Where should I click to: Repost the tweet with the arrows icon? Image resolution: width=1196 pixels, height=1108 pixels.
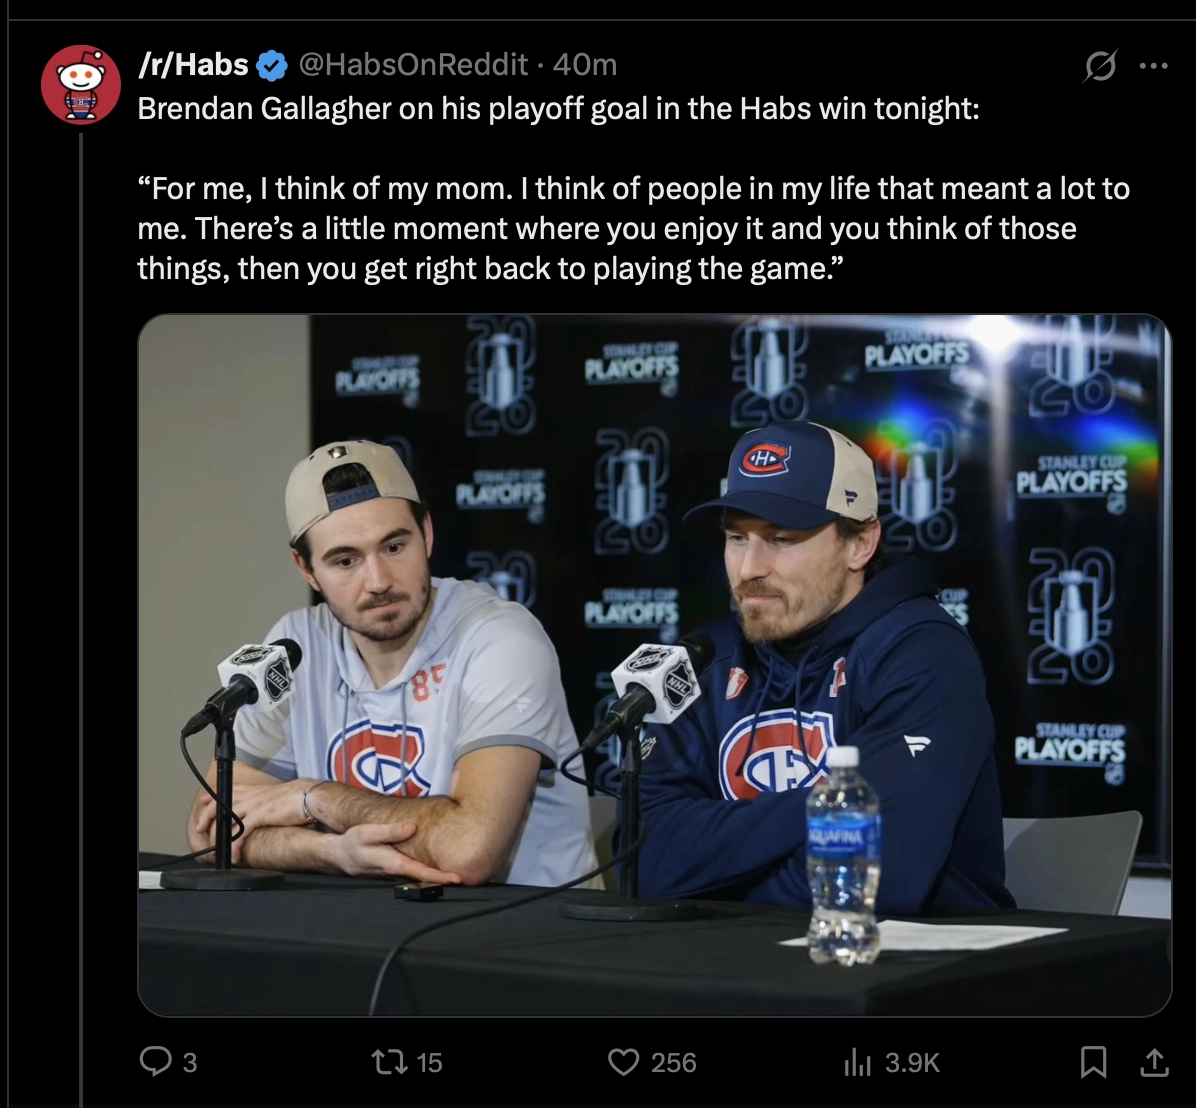pyautogui.click(x=389, y=1061)
